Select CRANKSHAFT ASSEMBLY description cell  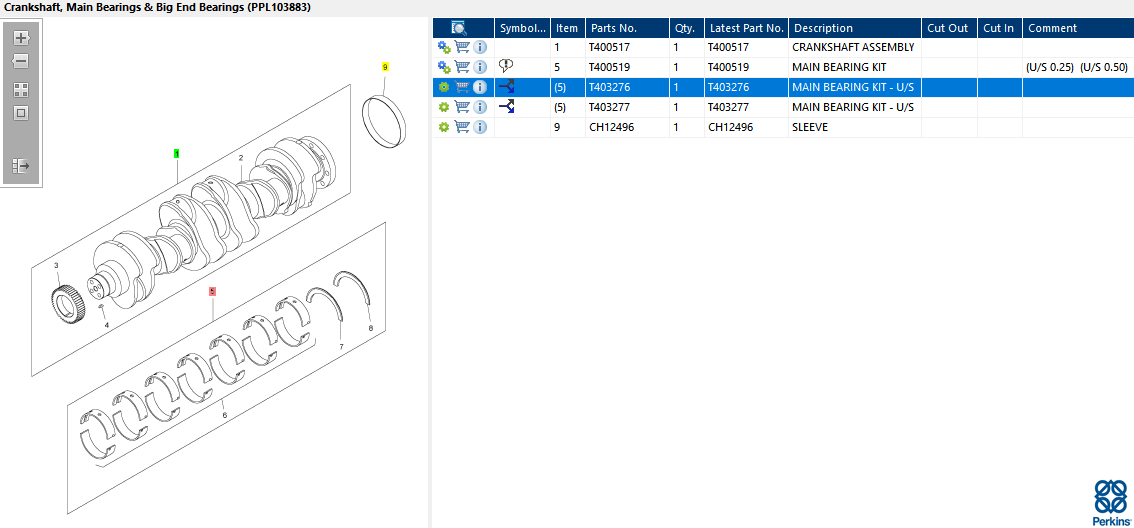(853, 47)
